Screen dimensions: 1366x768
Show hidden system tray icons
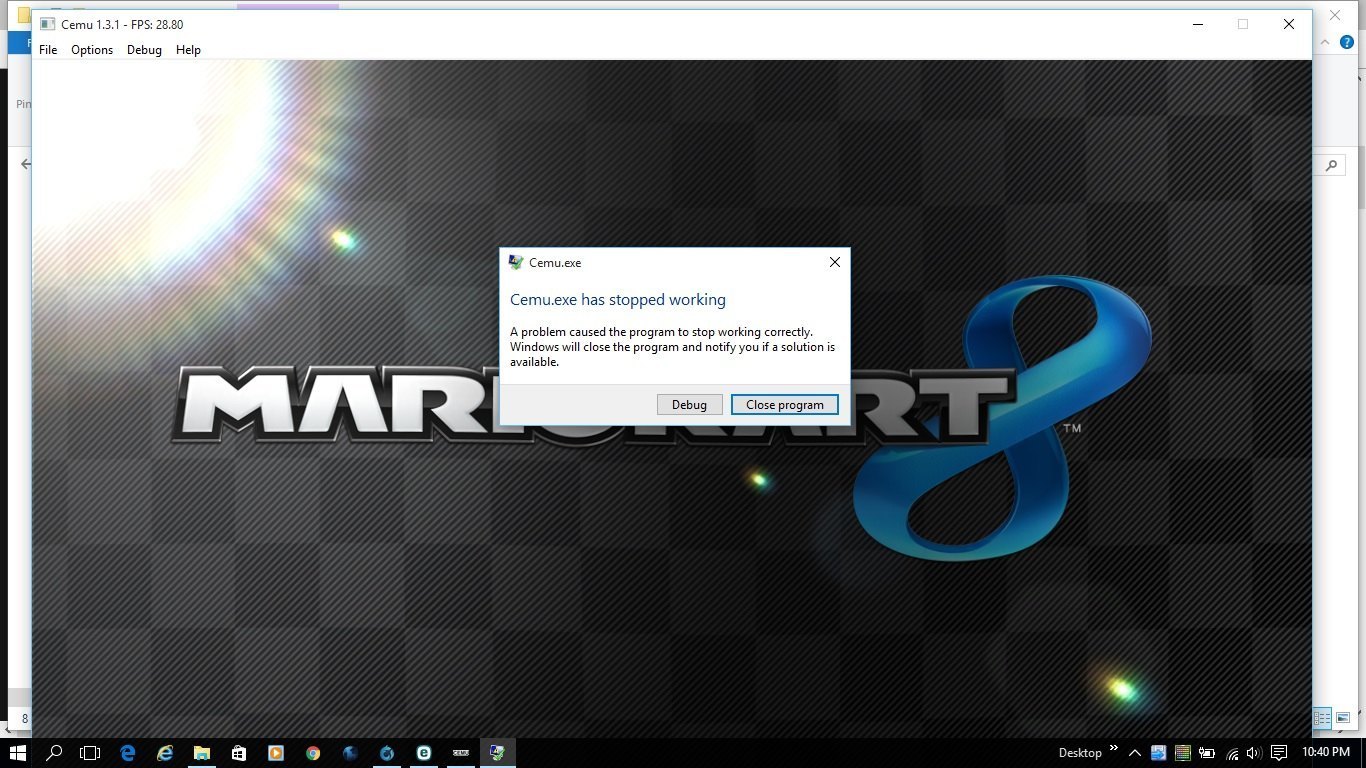[x=1135, y=753]
